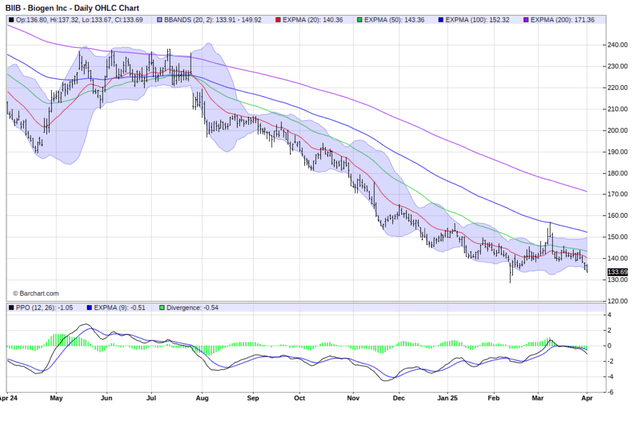This screenshot has width=640, height=431.
Task: Click the blue EXPMA (9) legend swatch
Action: click(89, 308)
